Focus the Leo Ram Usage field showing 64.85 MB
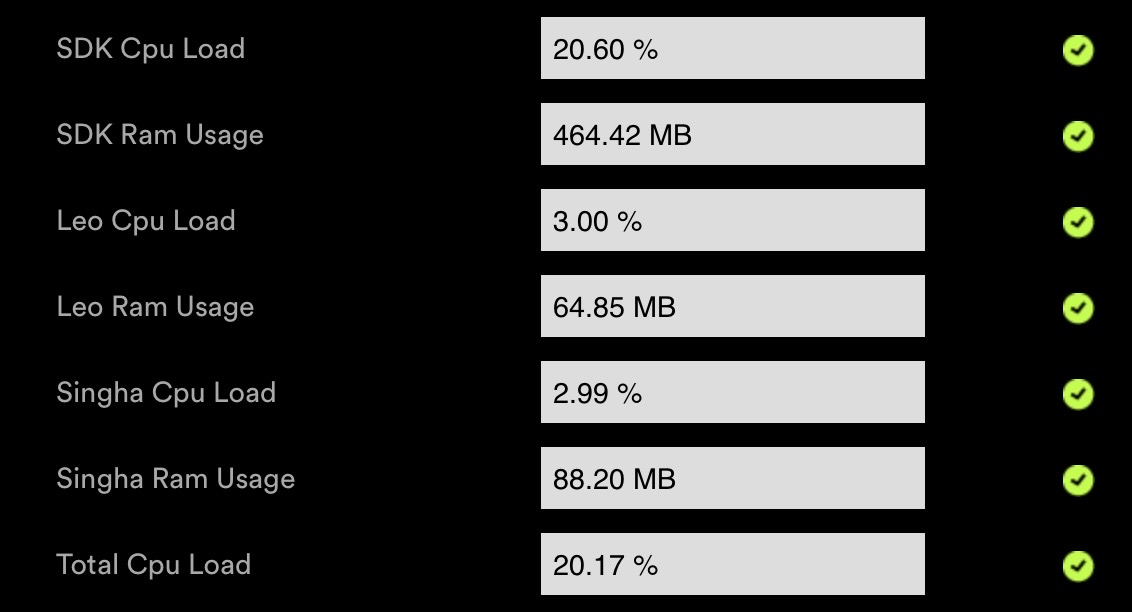The width and height of the screenshot is (1132, 612). (x=732, y=306)
